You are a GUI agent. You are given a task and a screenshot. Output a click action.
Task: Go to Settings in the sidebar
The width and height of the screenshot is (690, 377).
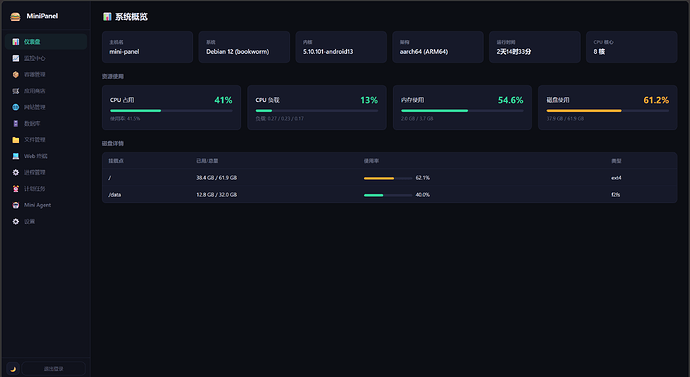(x=46, y=221)
